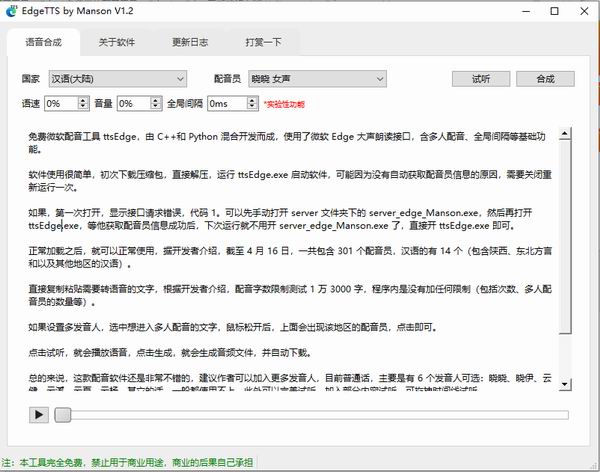This screenshot has height=472, width=600.
Task: Click the audio progress slider handle
Action: click(x=63, y=415)
